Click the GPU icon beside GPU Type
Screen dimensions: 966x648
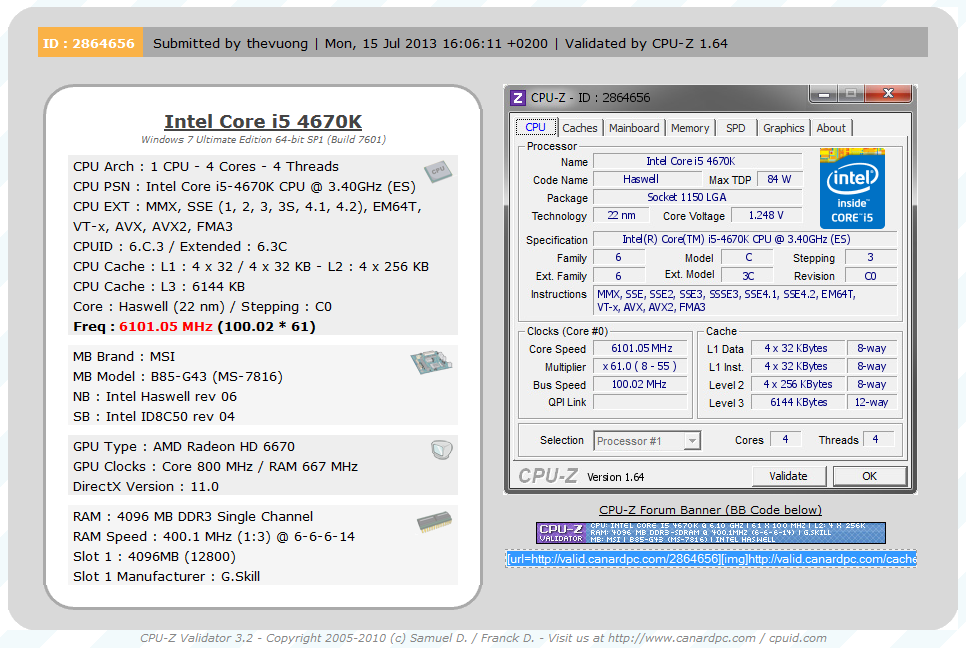[442, 450]
